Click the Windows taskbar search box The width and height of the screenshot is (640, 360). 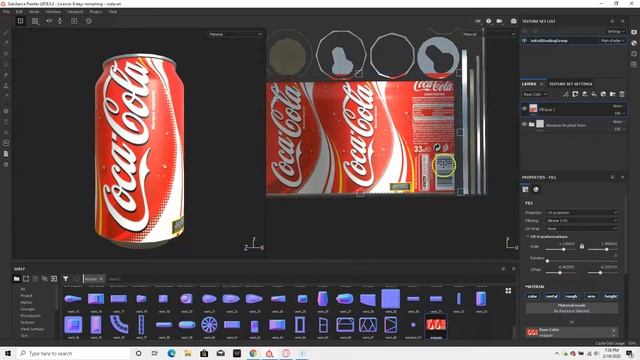coord(73,353)
